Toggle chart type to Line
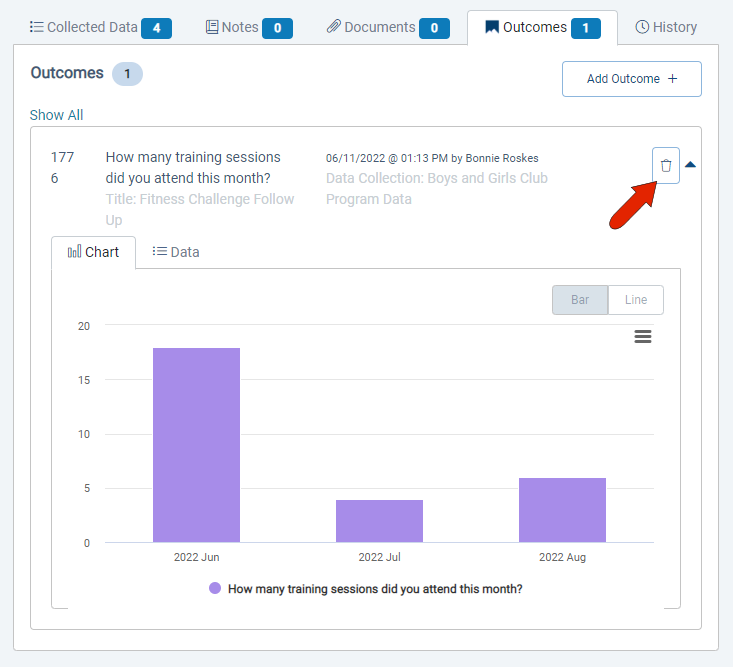This screenshot has width=733, height=667. click(x=636, y=300)
